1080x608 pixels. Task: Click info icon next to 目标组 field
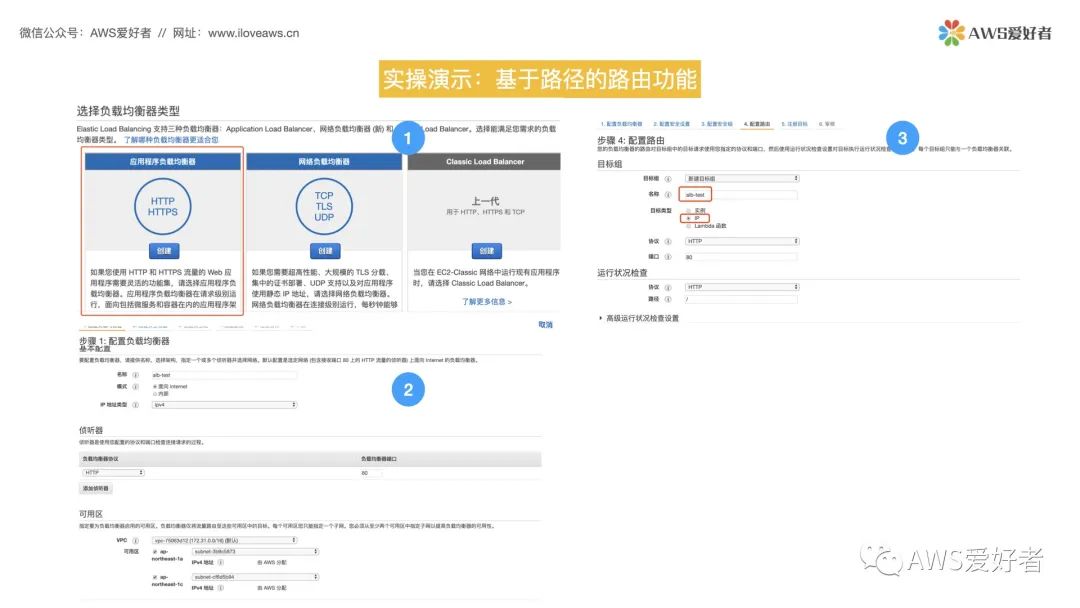point(667,178)
